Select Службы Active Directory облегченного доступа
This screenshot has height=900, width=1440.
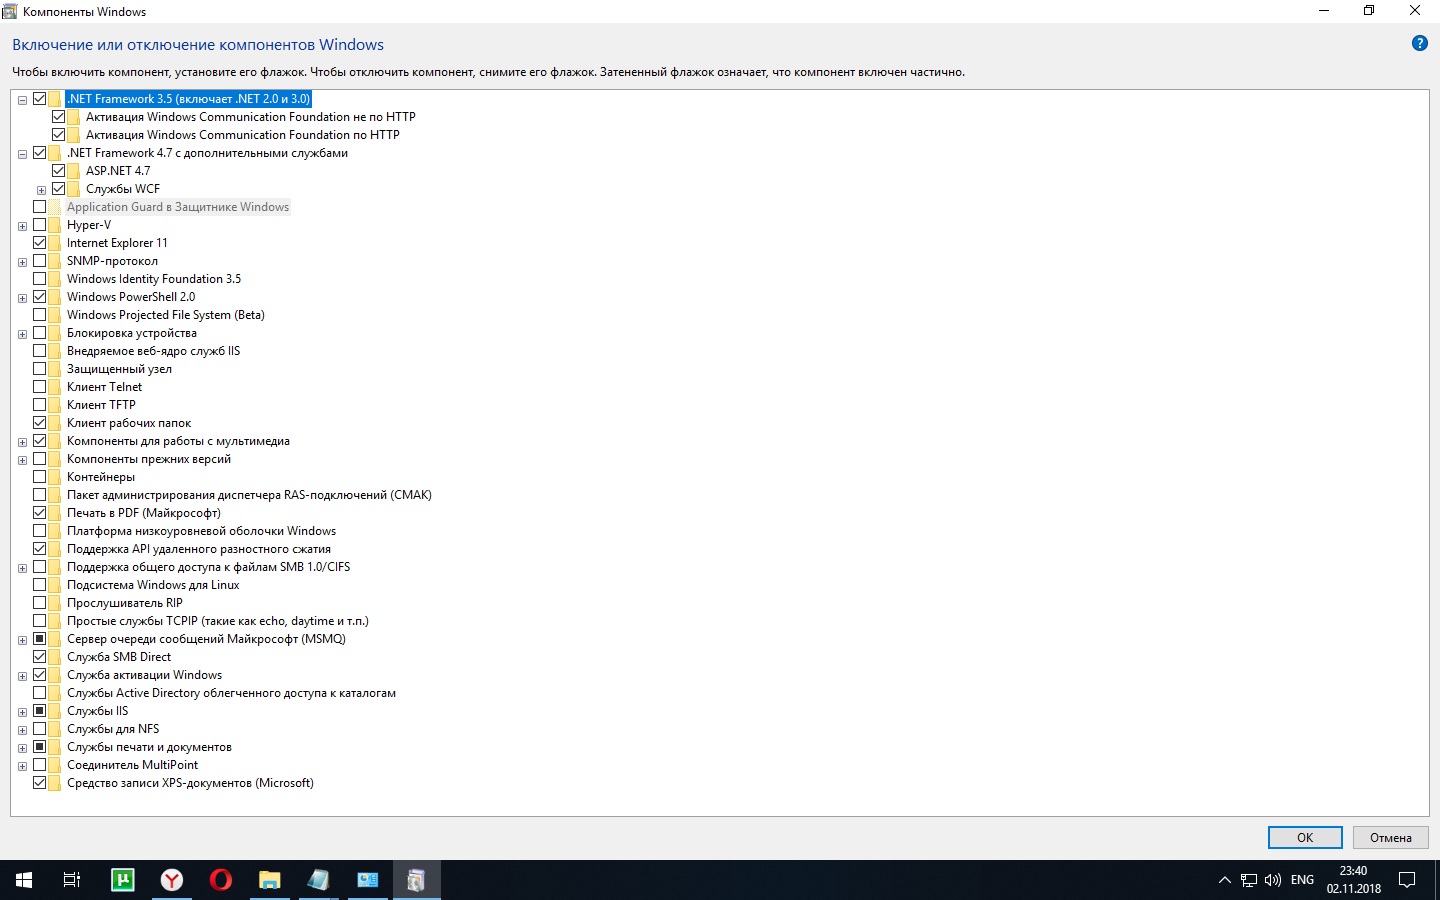(x=232, y=693)
